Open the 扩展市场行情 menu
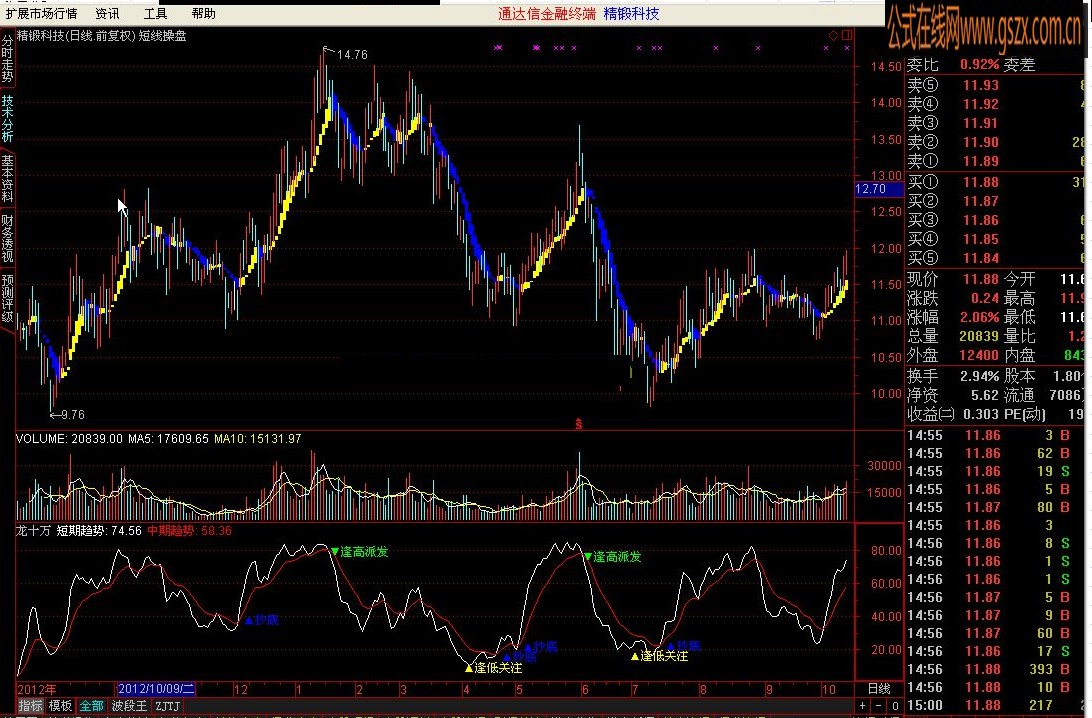Image resolution: width=1092 pixels, height=718 pixels. (x=41, y=13)
